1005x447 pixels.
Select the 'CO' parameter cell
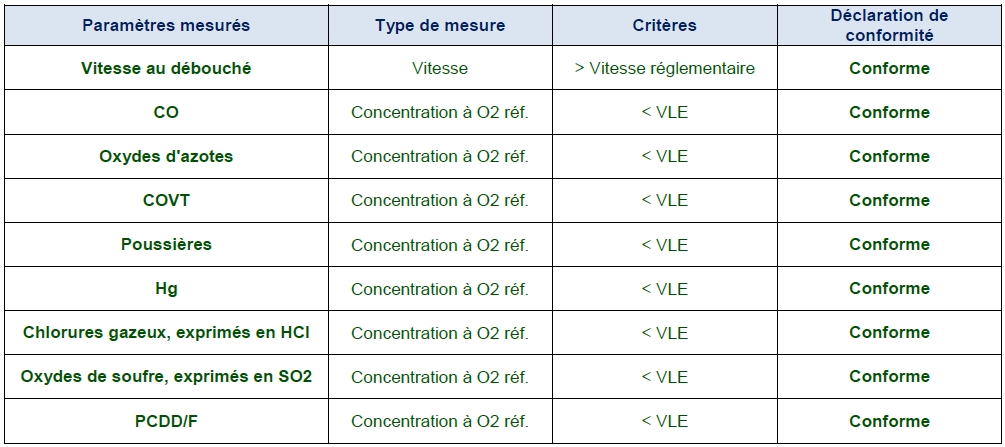[166, 113]
